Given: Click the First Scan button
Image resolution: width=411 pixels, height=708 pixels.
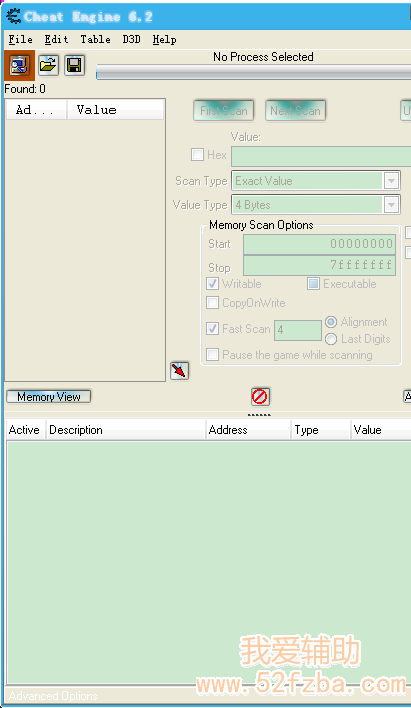Looking at the screenshot, I should (x=224, y=111).
